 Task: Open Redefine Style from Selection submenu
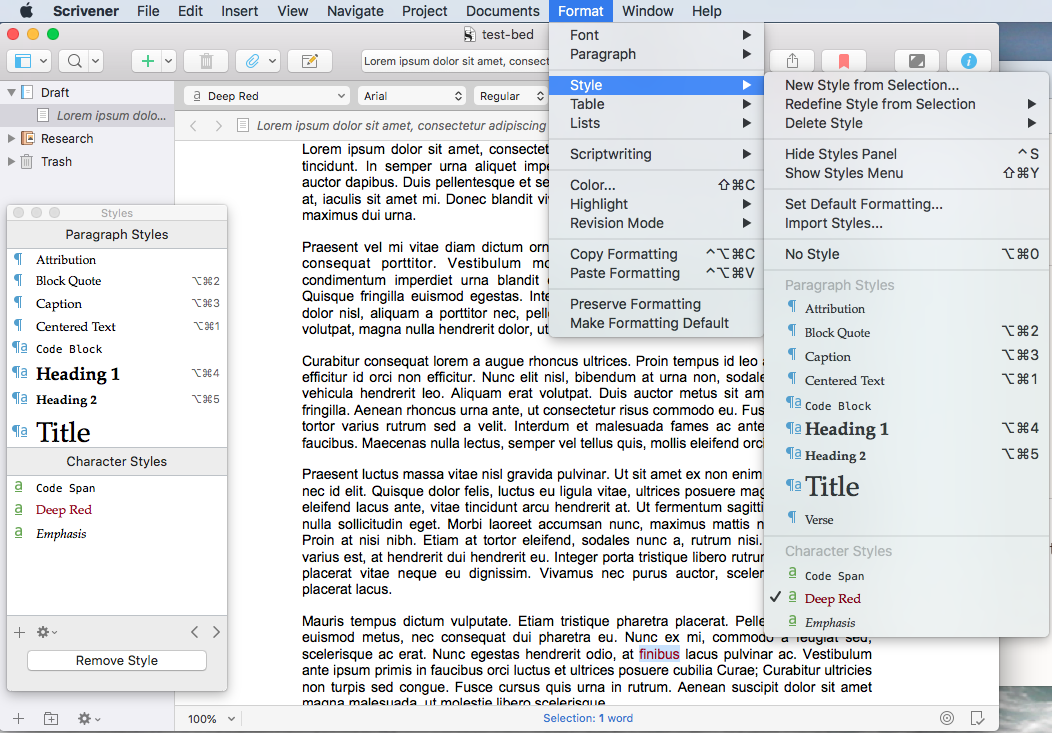point(906,104)
